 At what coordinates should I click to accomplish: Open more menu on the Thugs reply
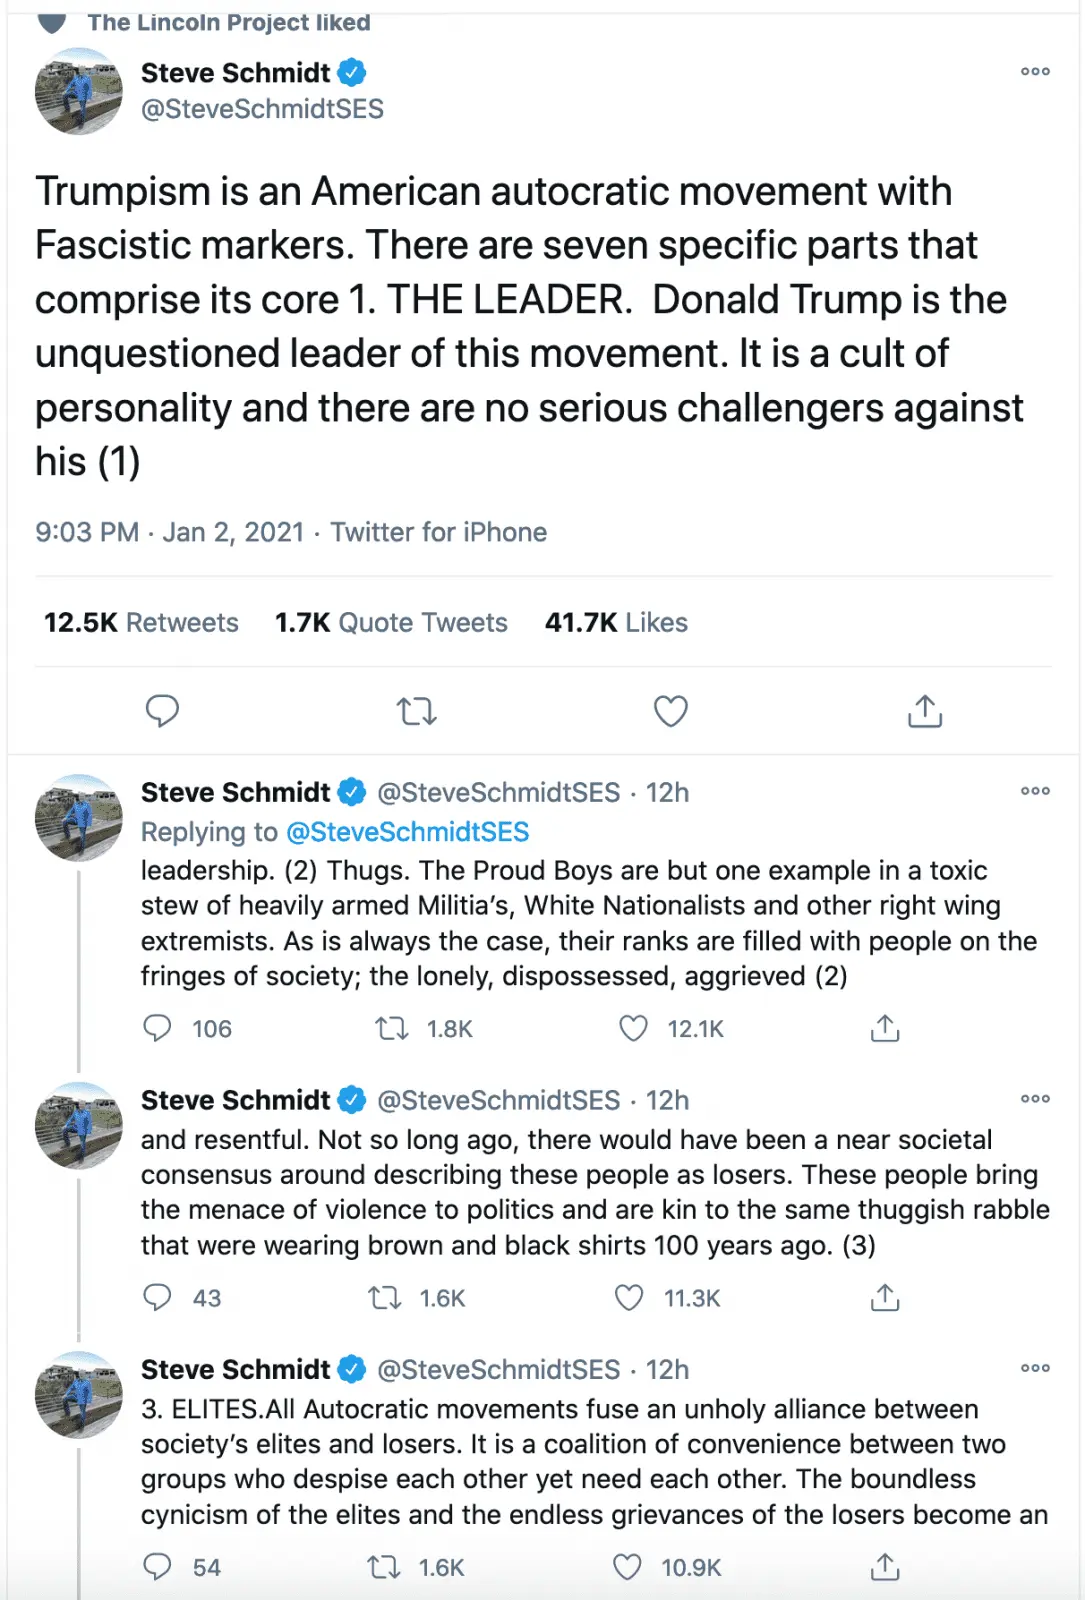[x=1035, y=791]
